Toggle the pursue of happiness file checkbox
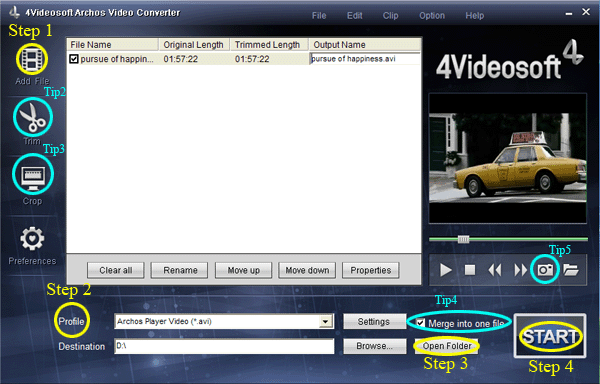 click(x=74, y=59)
